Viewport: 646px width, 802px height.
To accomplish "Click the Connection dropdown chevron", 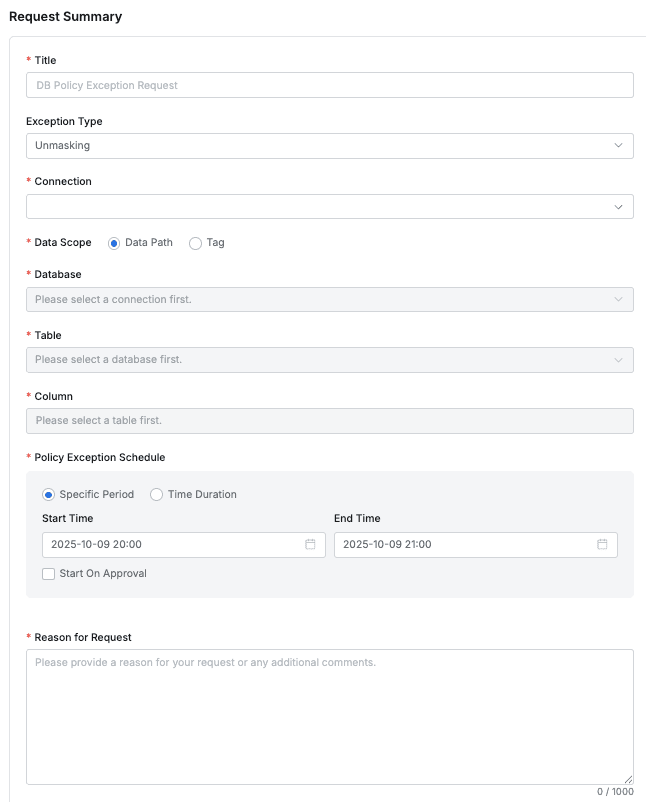I will click(x=620, y=206).
